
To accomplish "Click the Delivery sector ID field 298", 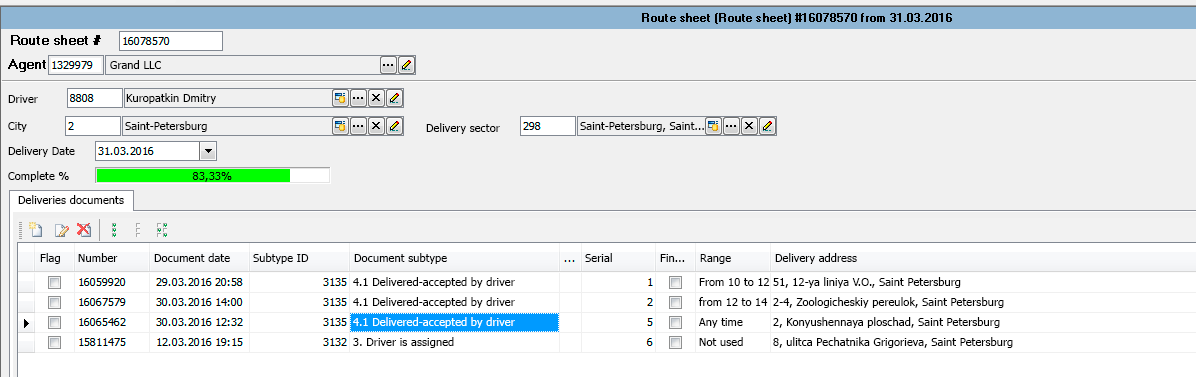I will point(547,126).
